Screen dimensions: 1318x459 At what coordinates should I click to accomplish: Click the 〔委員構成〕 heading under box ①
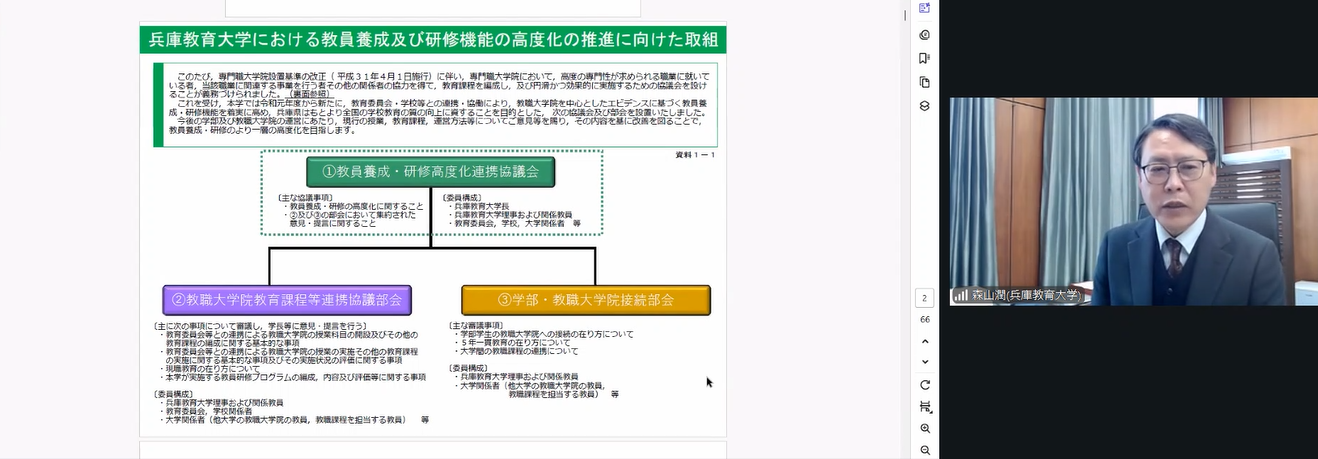point(464,198)
